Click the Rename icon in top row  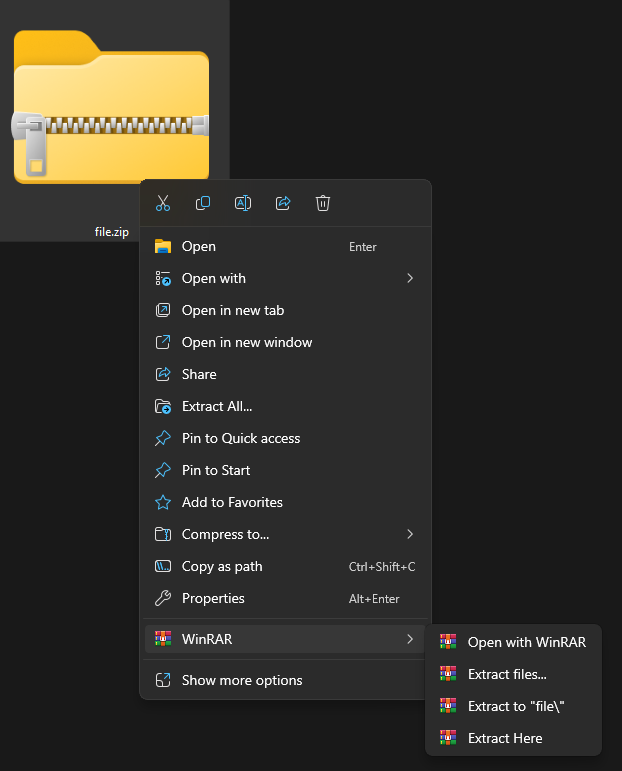pos(243,203)
